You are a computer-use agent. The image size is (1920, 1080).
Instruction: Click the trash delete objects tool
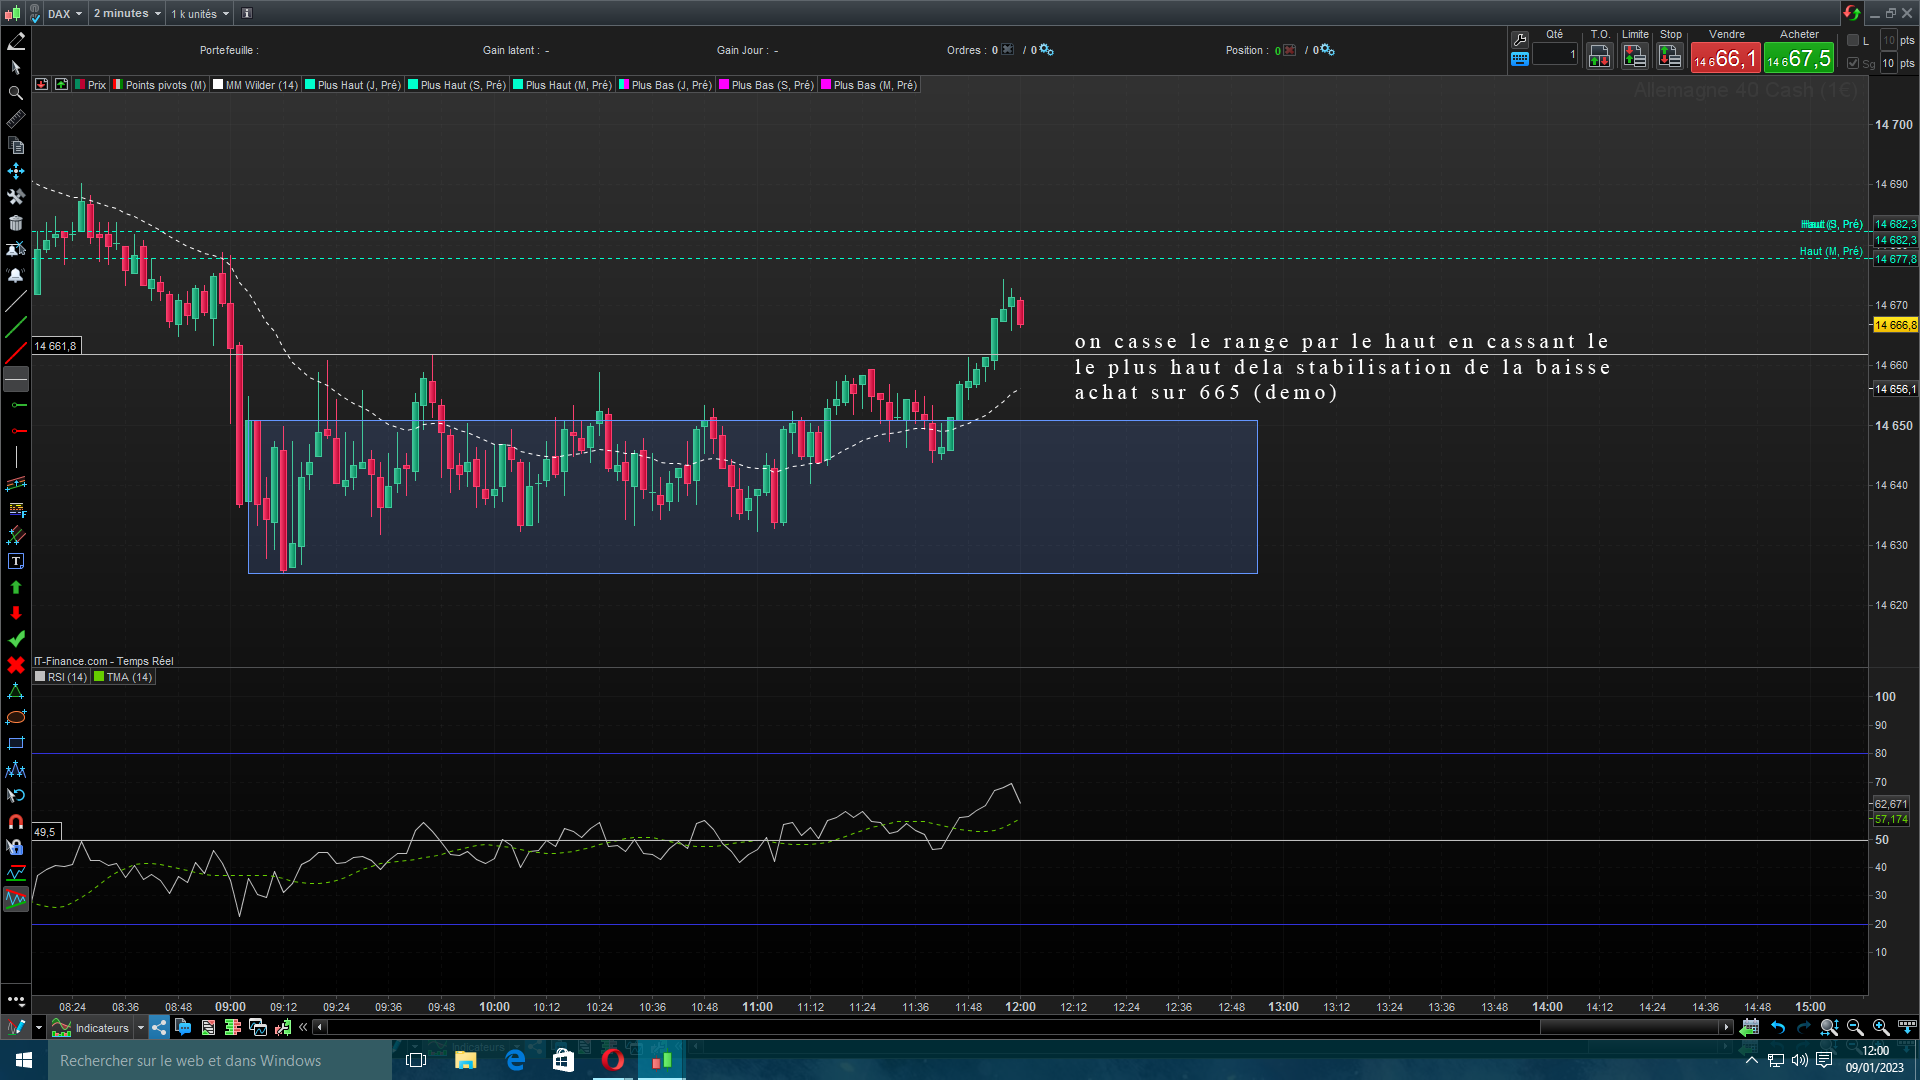coord(16,223)
